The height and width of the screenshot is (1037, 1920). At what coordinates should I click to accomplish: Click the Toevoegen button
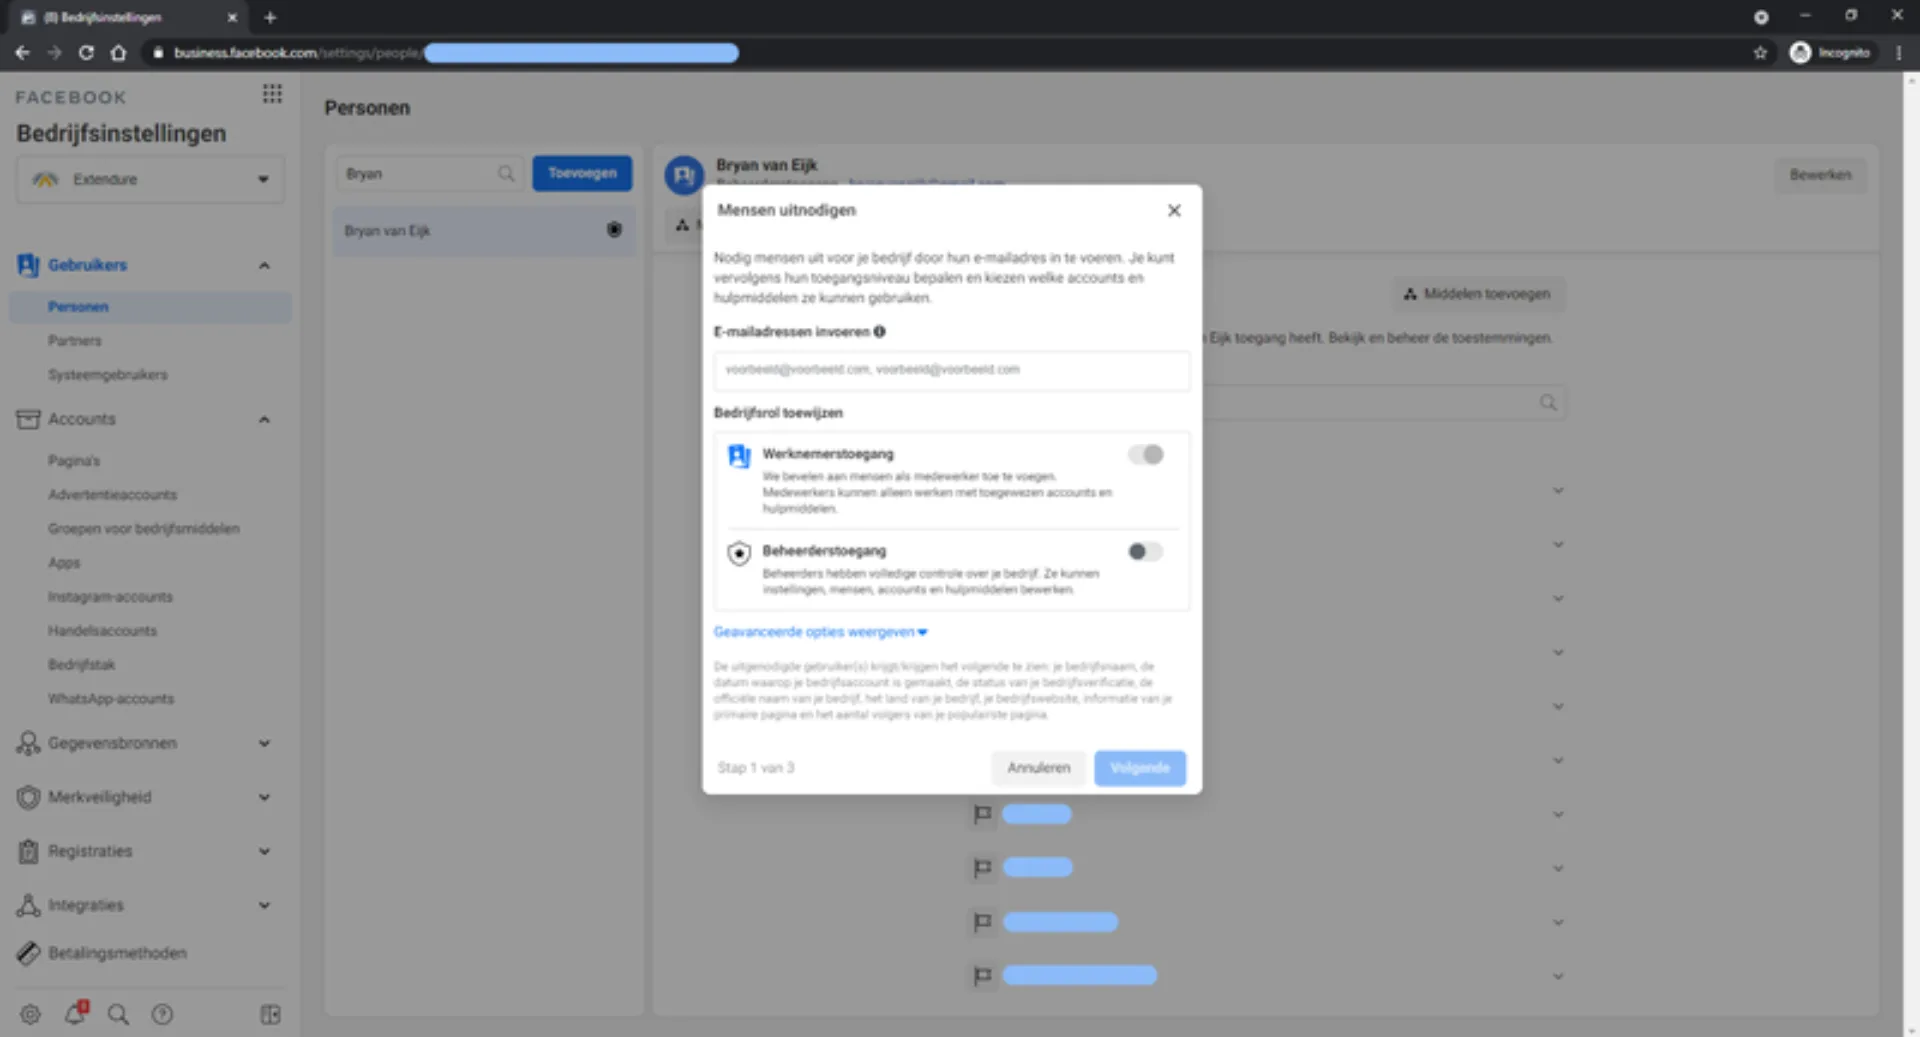[582, 174]
